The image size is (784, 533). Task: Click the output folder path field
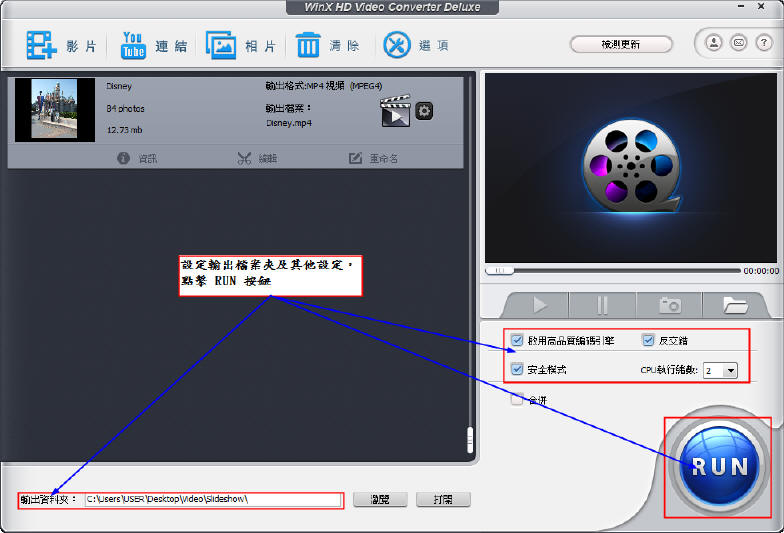coord(212,499)
